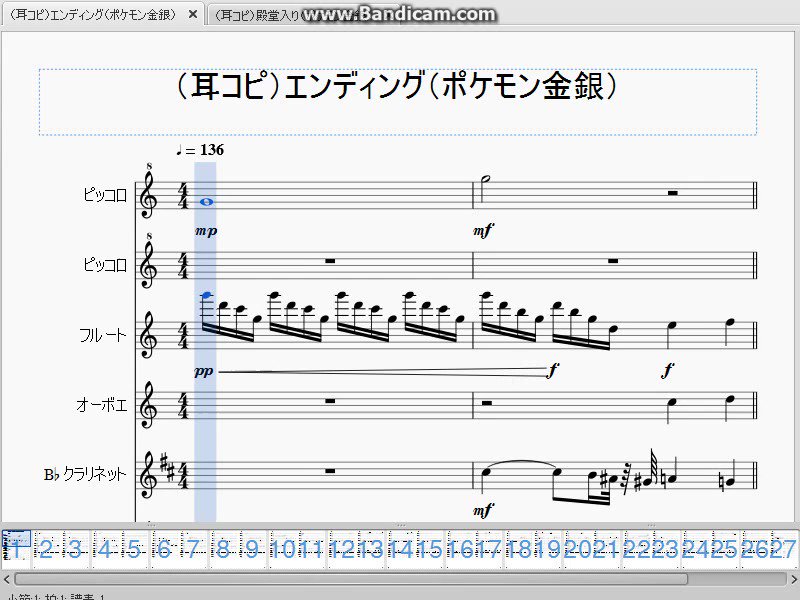Jump to page 6 in the navigator

point(164,549)
